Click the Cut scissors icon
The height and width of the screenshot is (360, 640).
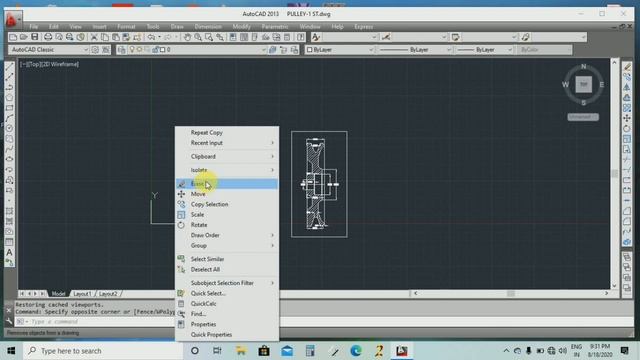click(94, 38)
